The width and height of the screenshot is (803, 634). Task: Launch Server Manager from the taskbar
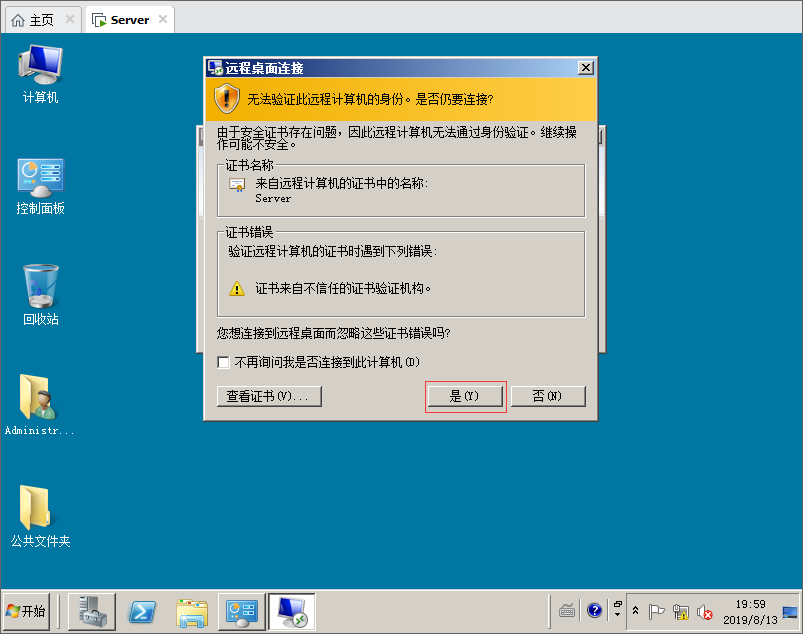[92, 611]
